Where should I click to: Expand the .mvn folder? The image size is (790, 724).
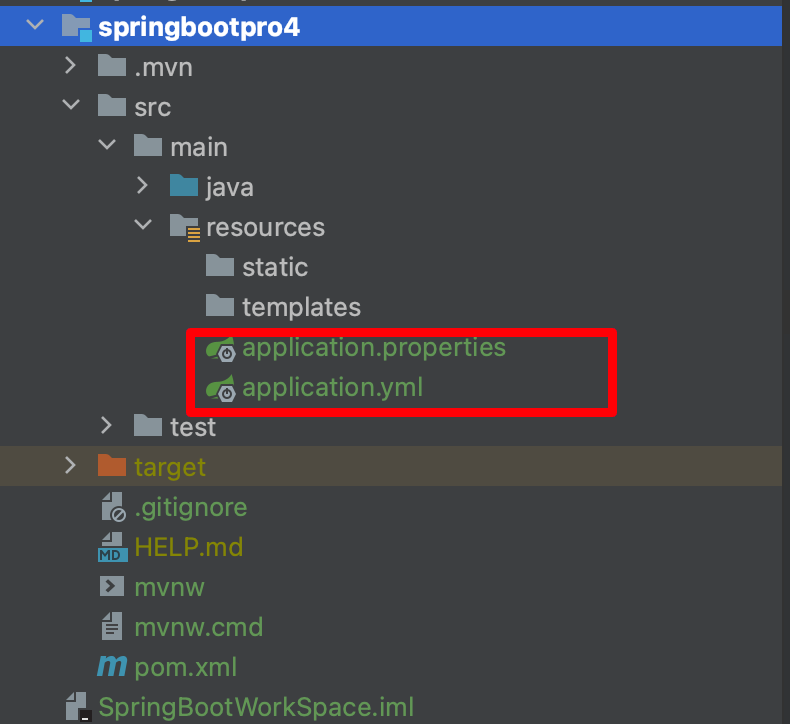[x=71, y=65]
